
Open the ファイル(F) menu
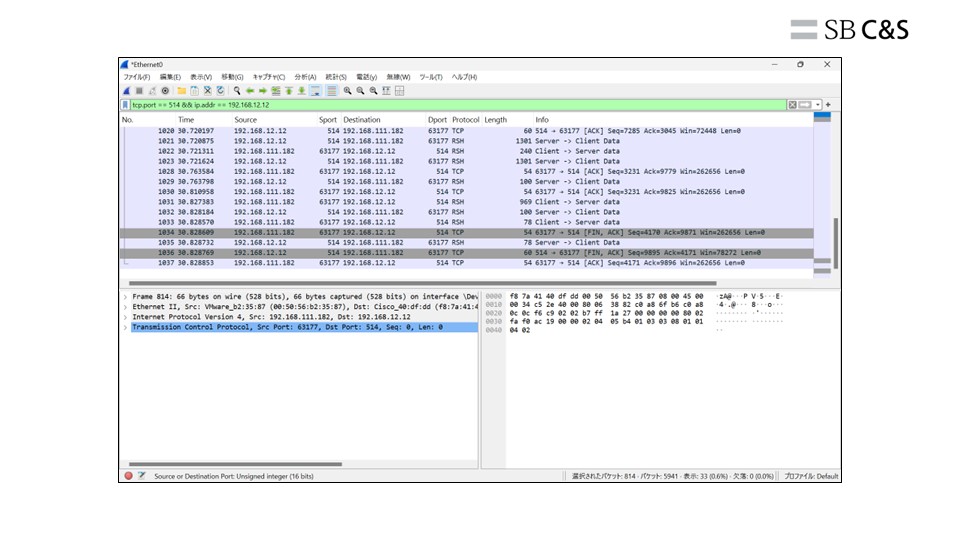[x=137, y=77]
